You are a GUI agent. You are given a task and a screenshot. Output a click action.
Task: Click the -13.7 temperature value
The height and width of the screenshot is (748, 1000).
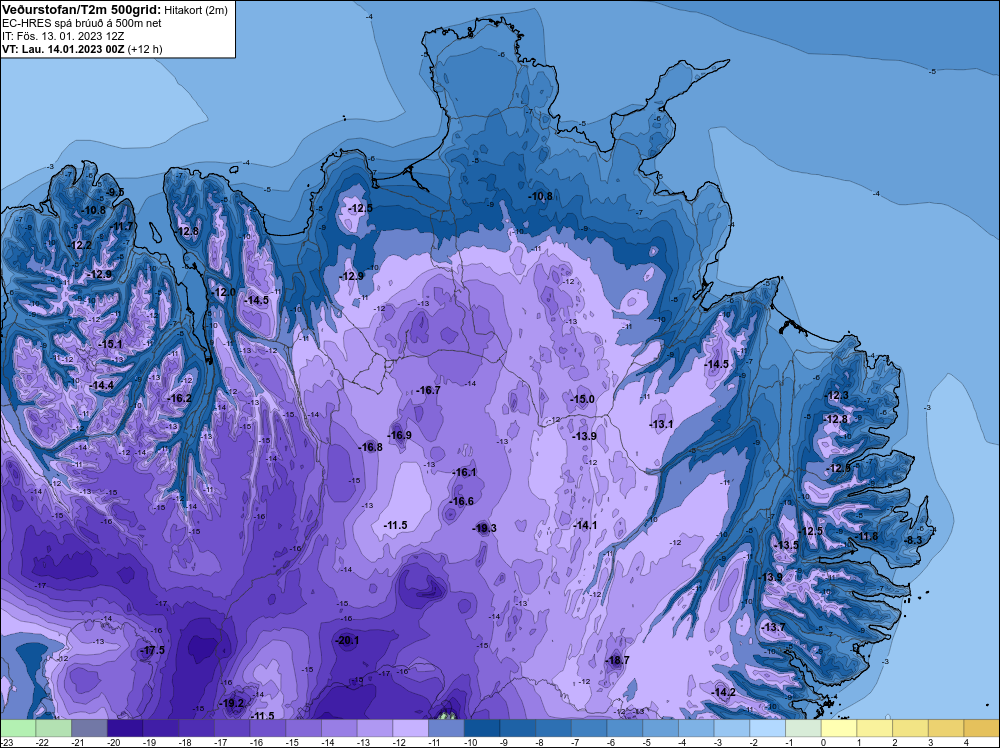774,627
